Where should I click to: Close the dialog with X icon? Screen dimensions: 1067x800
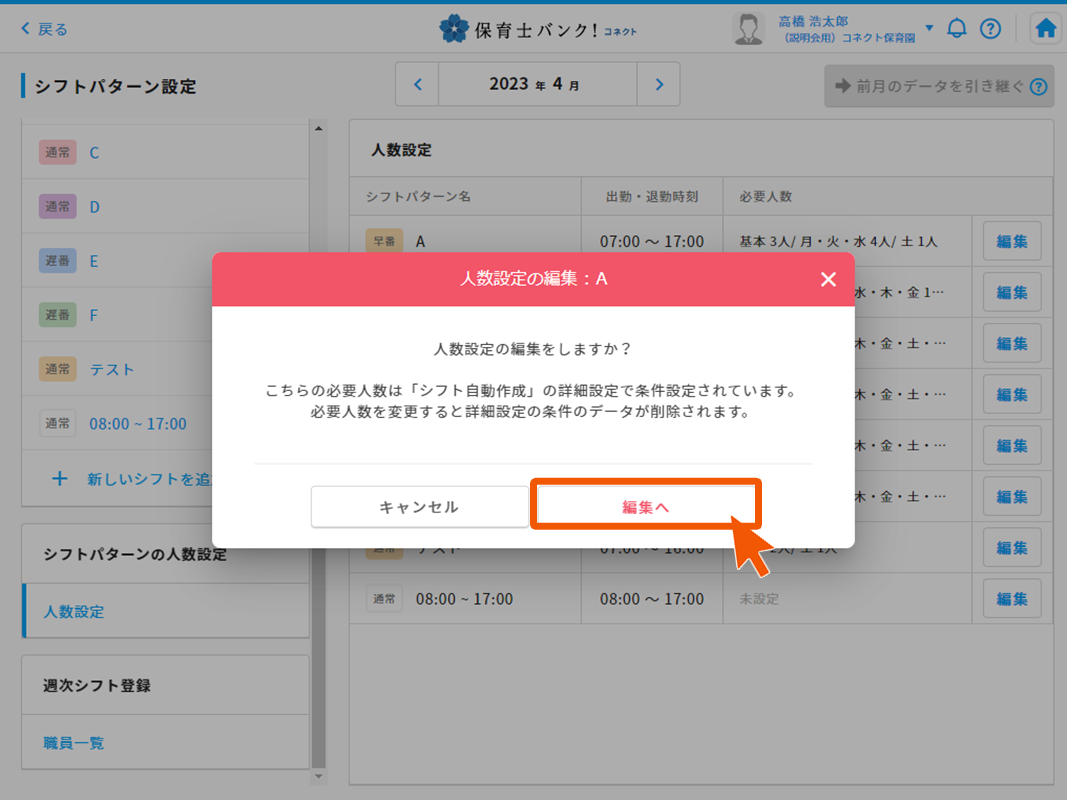point(828,280)
